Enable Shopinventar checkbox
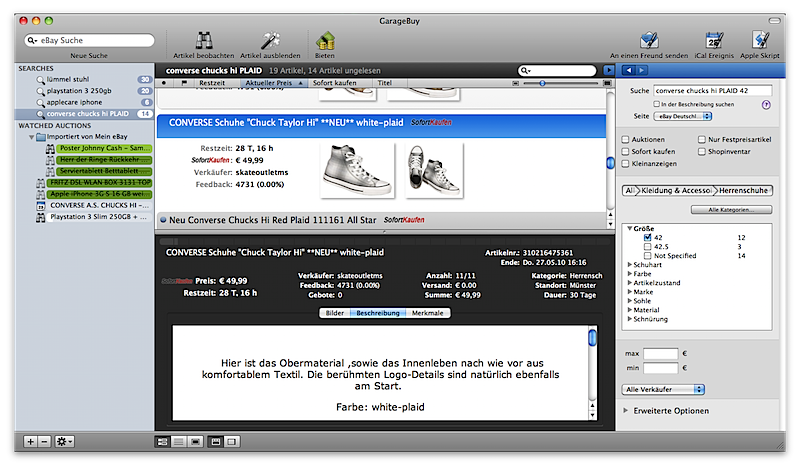 tap(702, 152)
